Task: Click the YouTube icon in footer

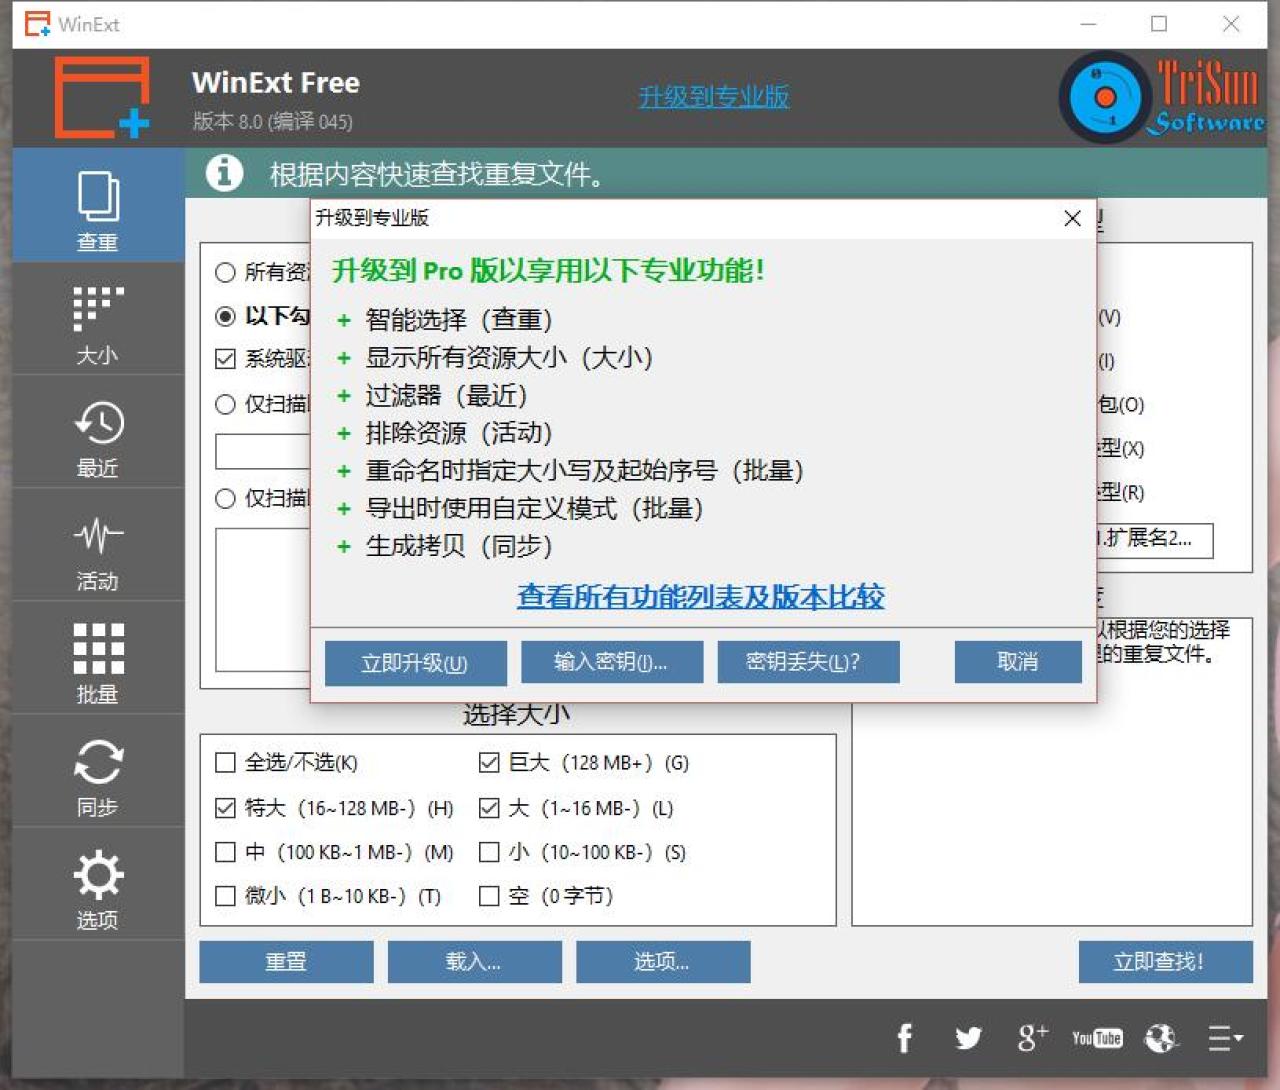Action: (x=1097, y=1038)
